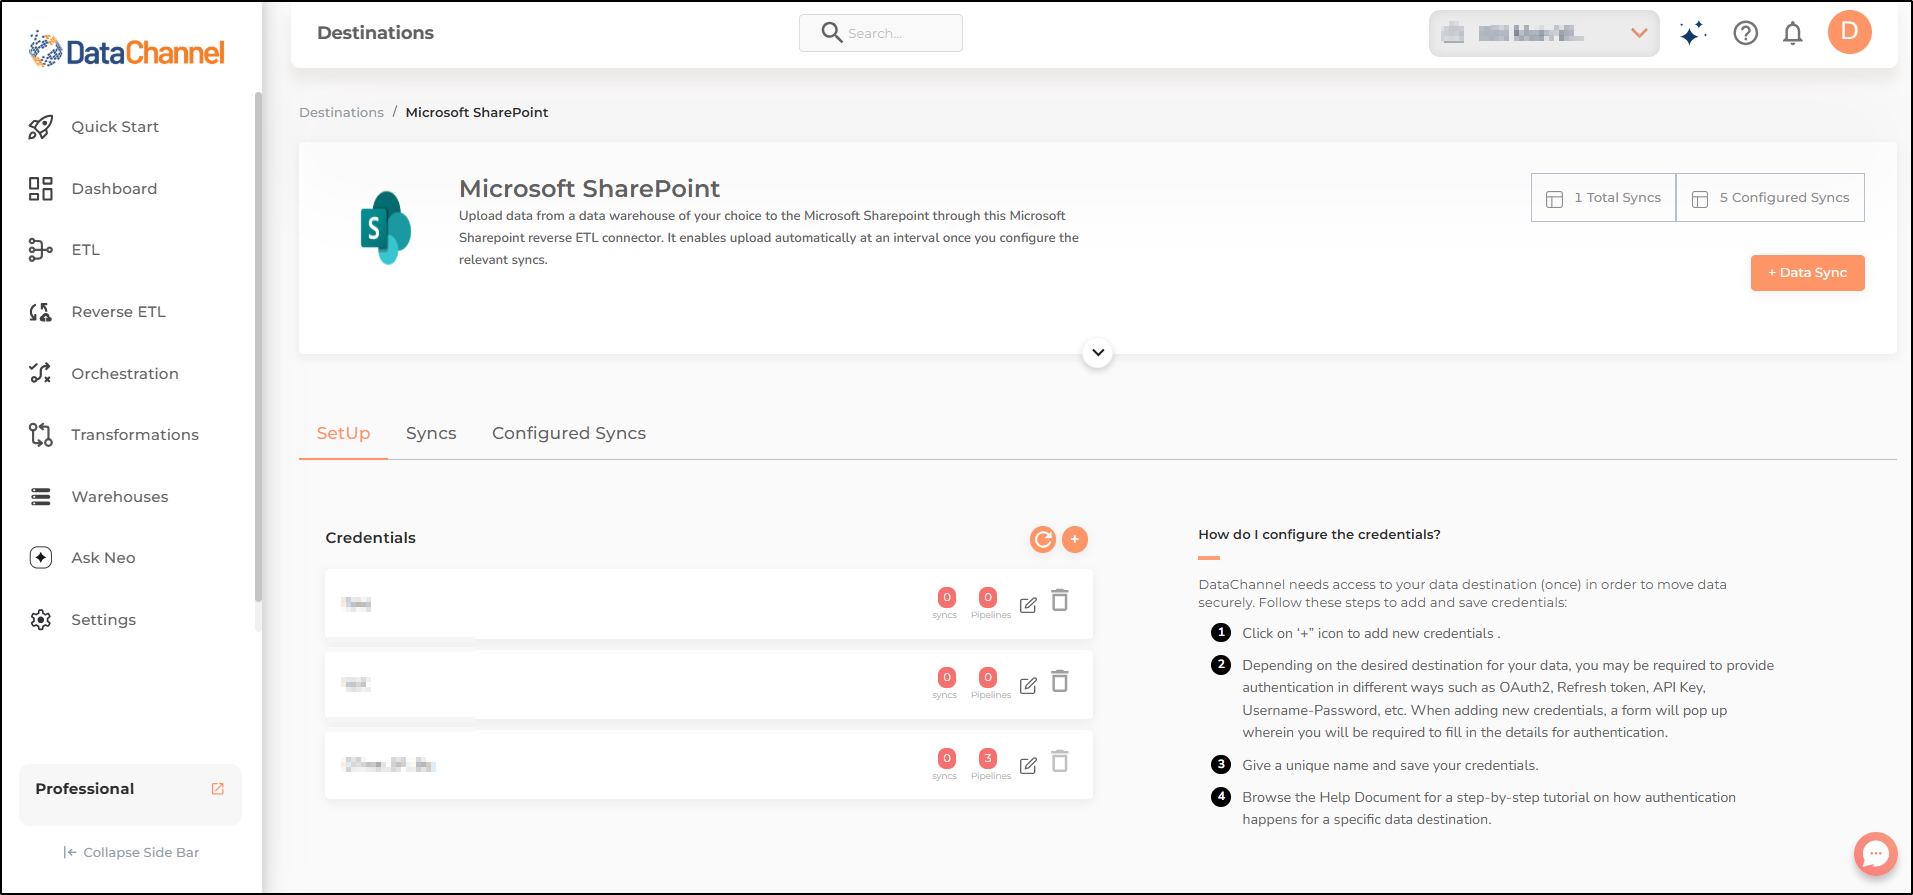
Task: Refresh the credentials list
Action: click(1043, 540)
